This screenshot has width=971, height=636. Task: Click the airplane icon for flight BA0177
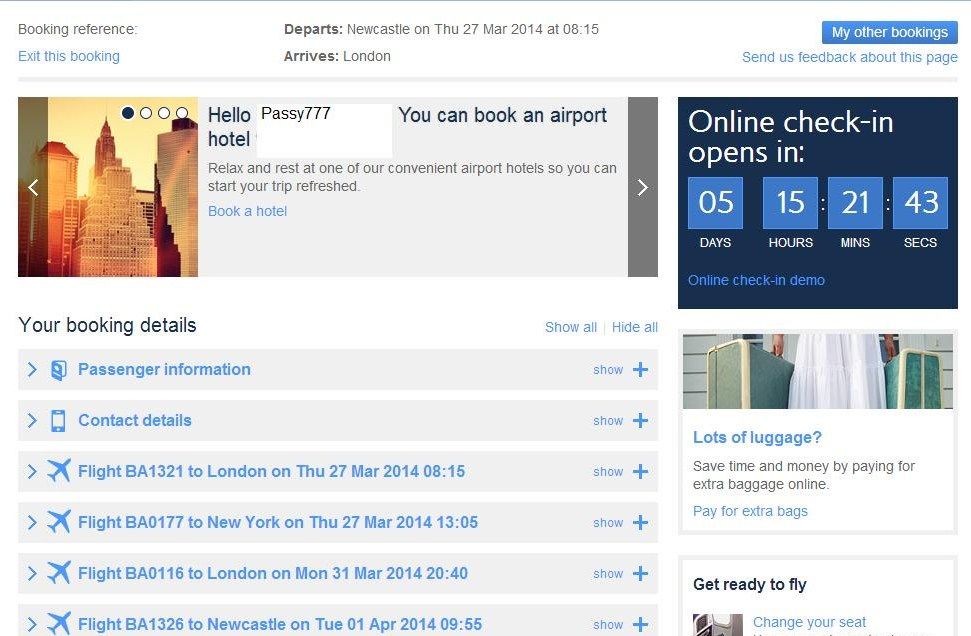point(59,522)
